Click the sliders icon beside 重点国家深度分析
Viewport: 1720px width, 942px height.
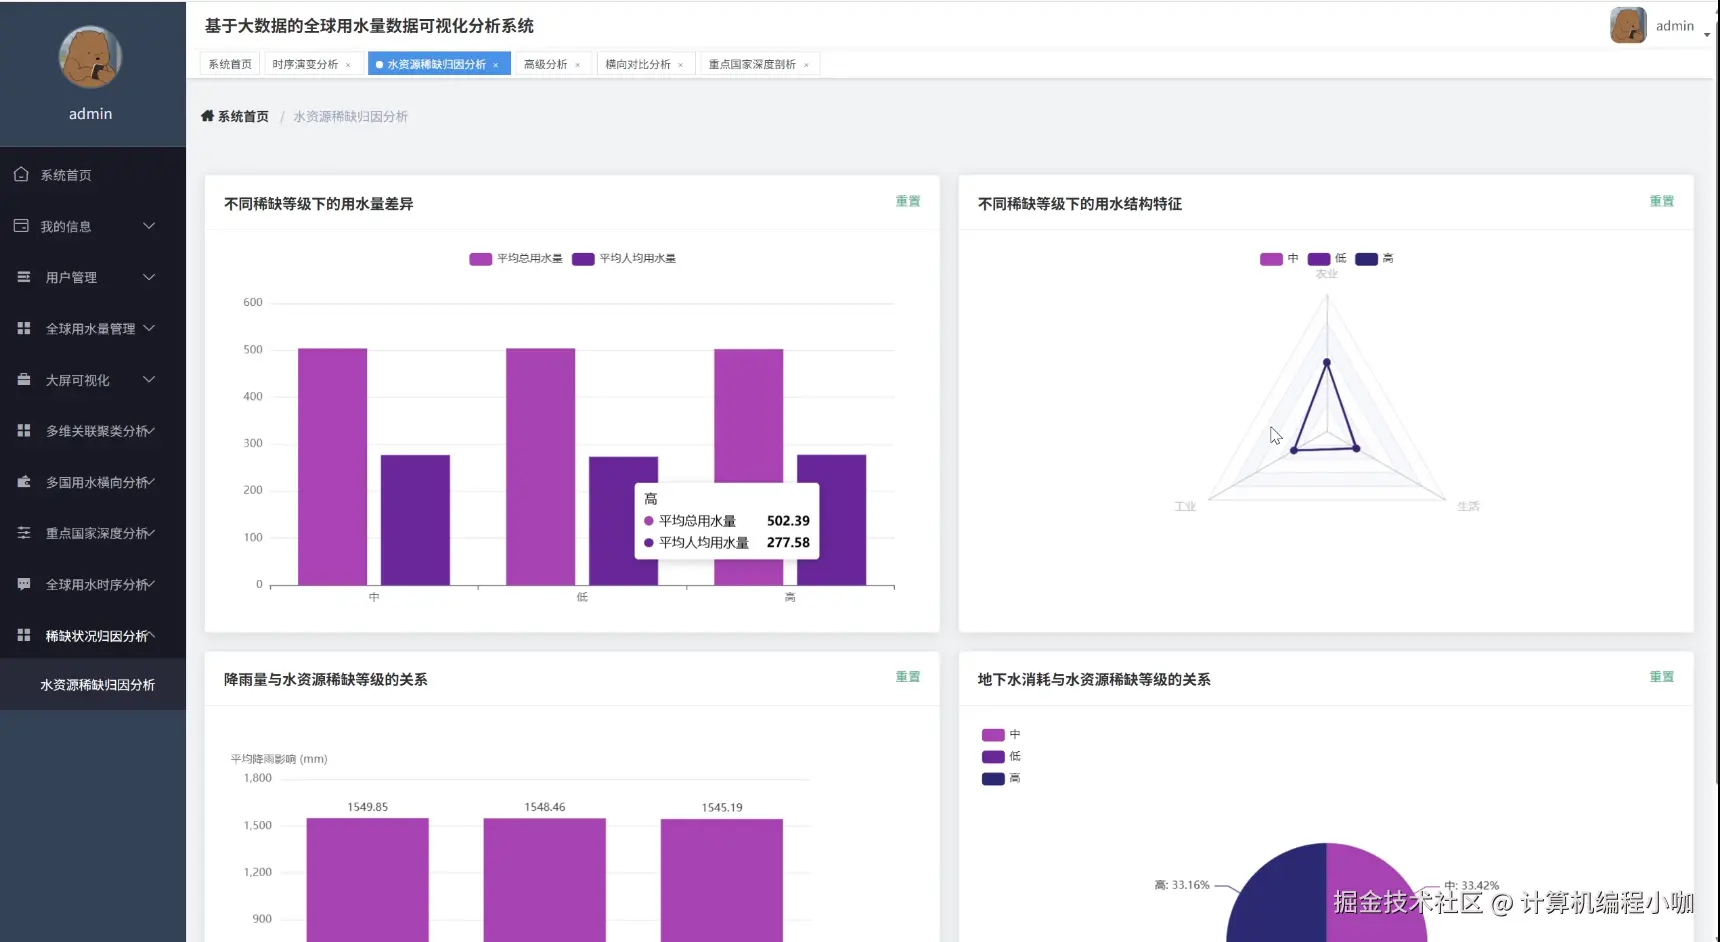click(24, 533)
